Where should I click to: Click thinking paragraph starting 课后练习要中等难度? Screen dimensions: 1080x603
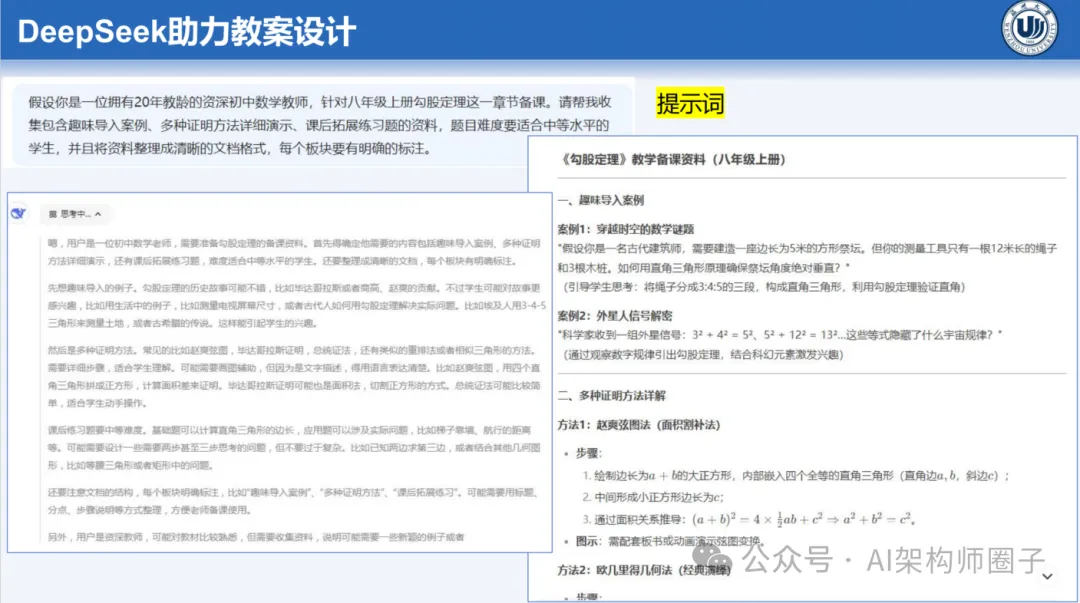[x=294, y=447]
